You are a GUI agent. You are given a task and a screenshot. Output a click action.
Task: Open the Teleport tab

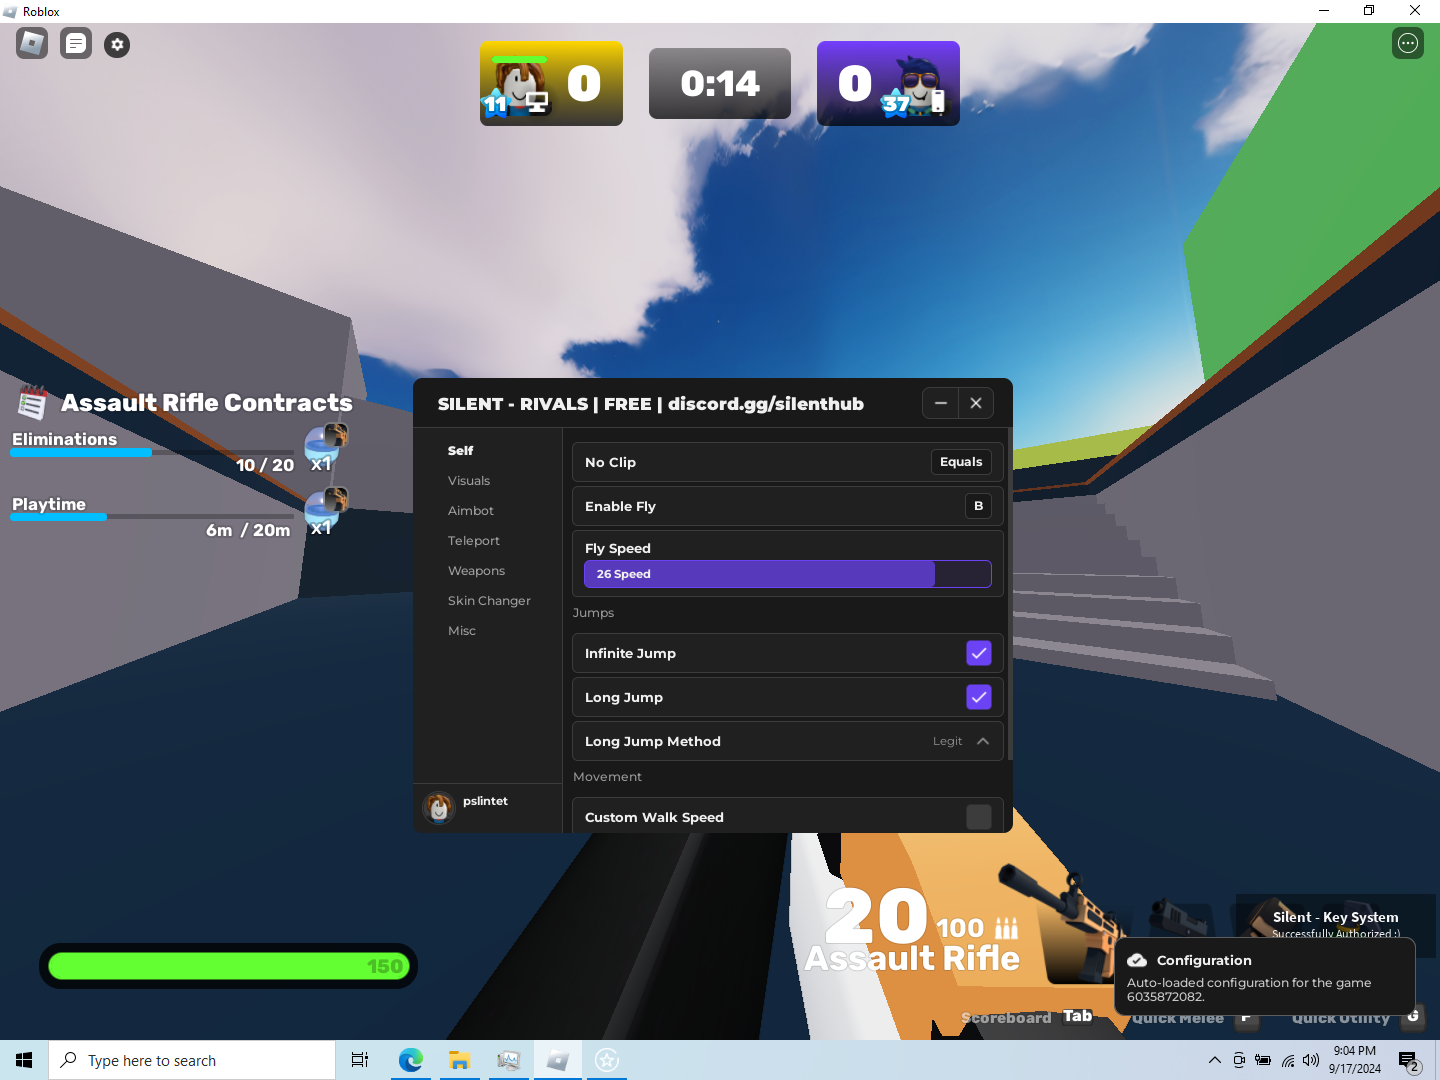point(474,541)
